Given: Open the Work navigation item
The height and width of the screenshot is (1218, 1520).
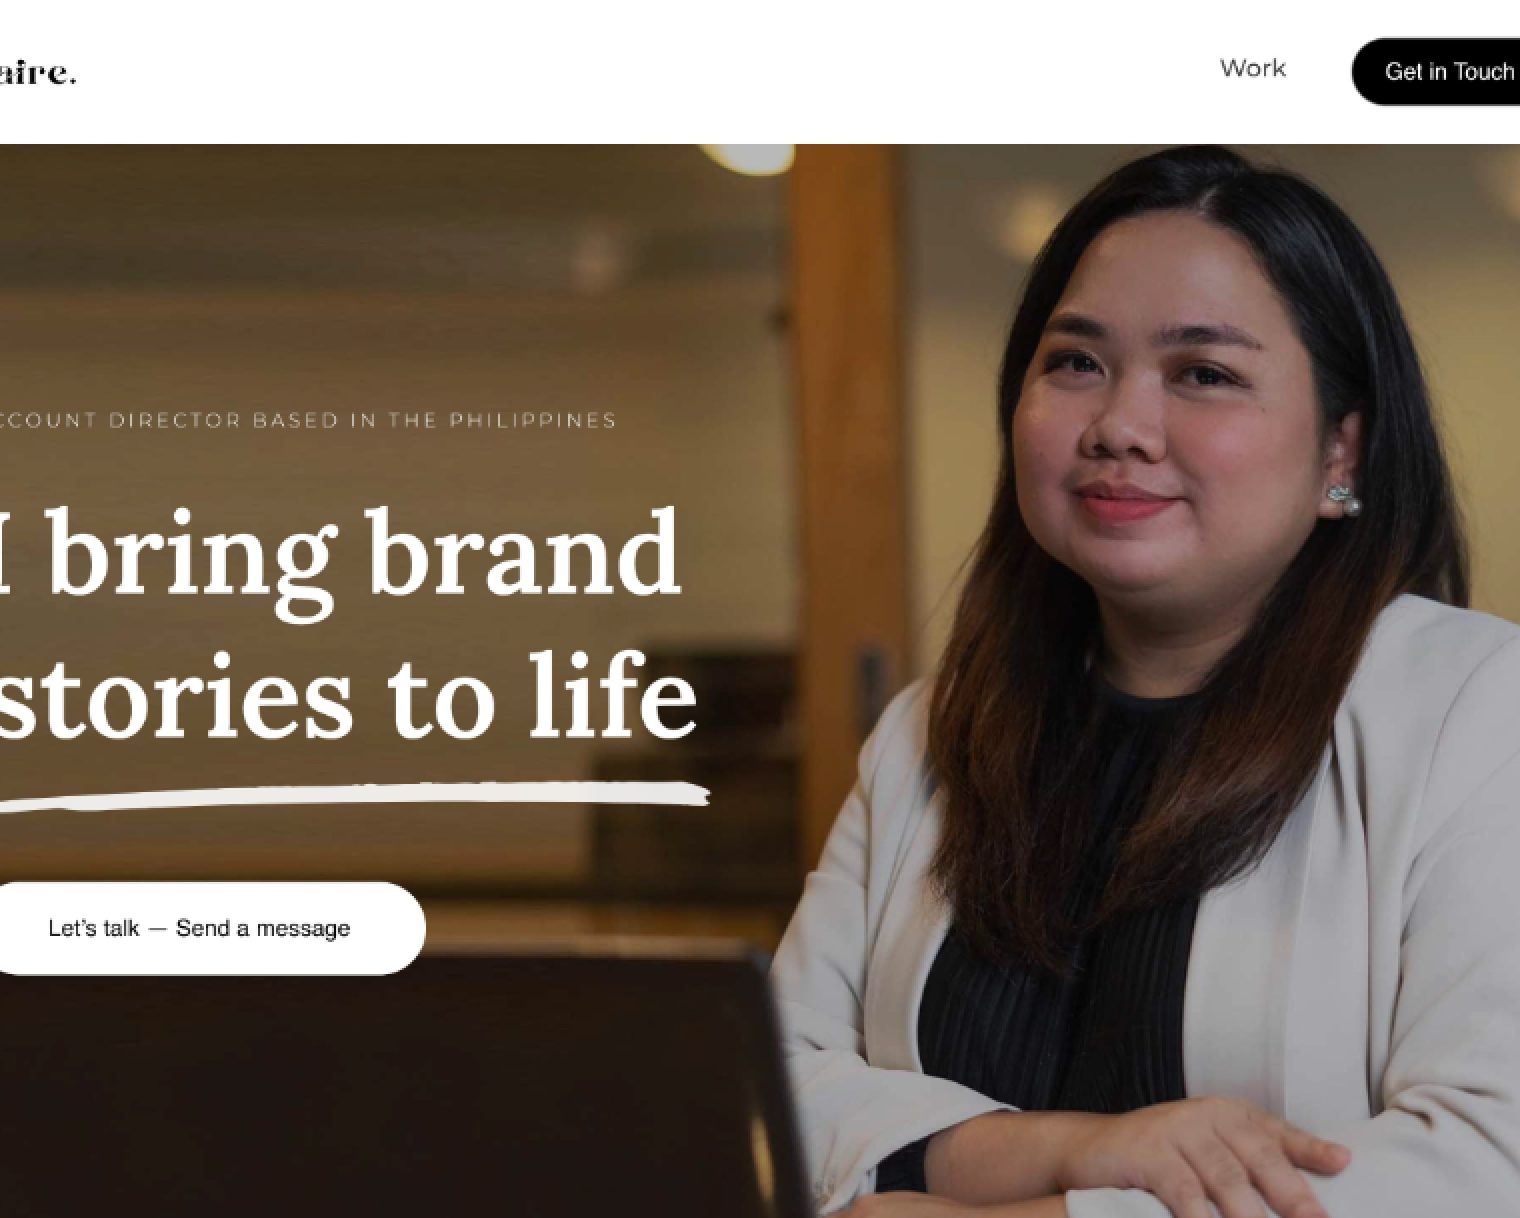Looking at the screenshot, I should pyautogui.click(x=1252, y=69).
